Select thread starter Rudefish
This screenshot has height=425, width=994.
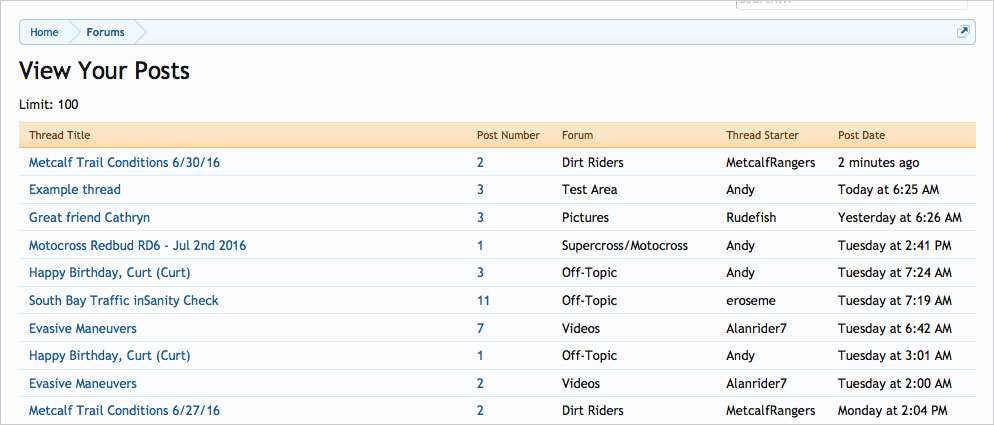[x=751, y=217]
